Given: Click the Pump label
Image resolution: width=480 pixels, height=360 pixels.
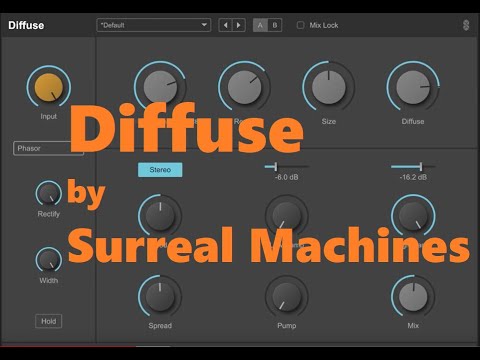Looking at the screenshot, I should (287, 326).
